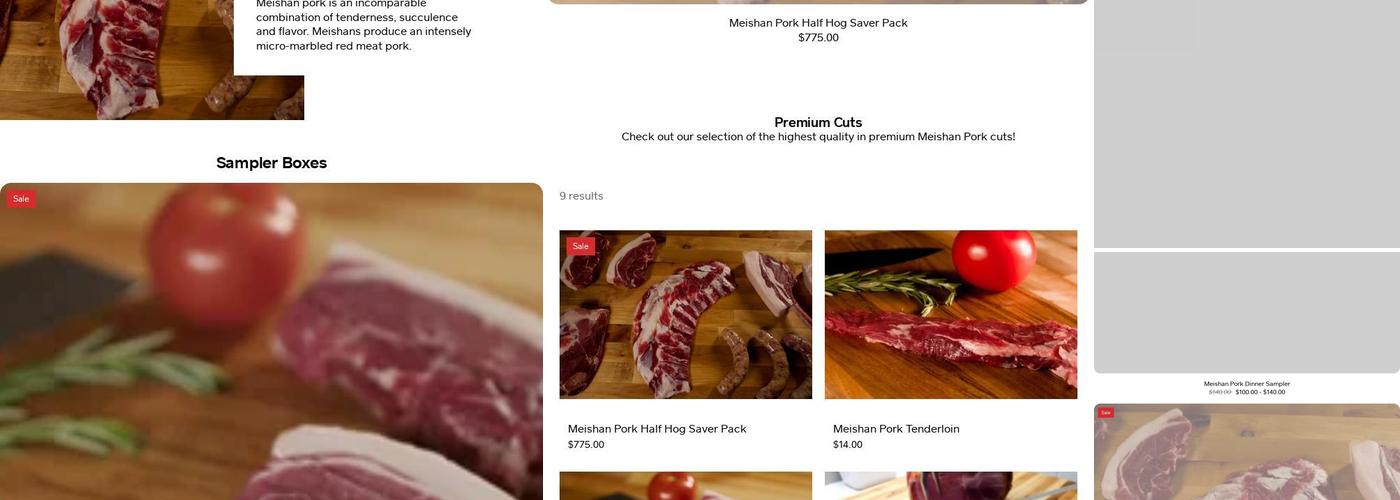This screenshot has height=500, width=1400.
Task: Click the gray placeholder image above Dinner Sampler title
Action: tap(1246, 312)
